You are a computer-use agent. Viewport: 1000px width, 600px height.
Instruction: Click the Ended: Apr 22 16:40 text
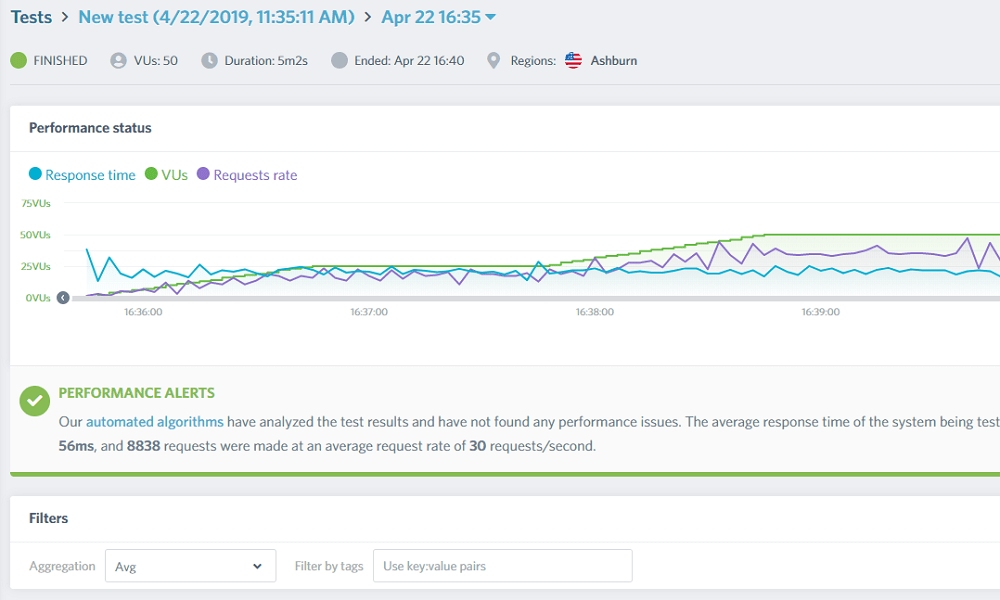click(409, 61)
